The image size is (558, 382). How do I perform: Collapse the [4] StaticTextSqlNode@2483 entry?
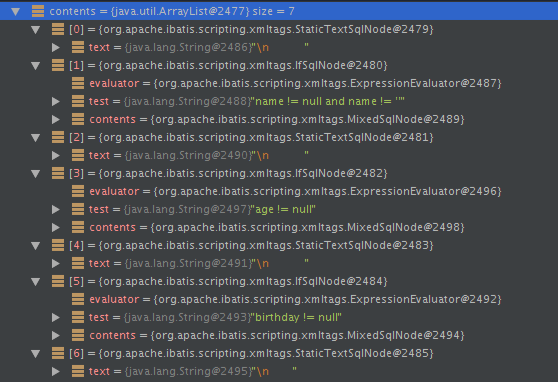point(36,246)
